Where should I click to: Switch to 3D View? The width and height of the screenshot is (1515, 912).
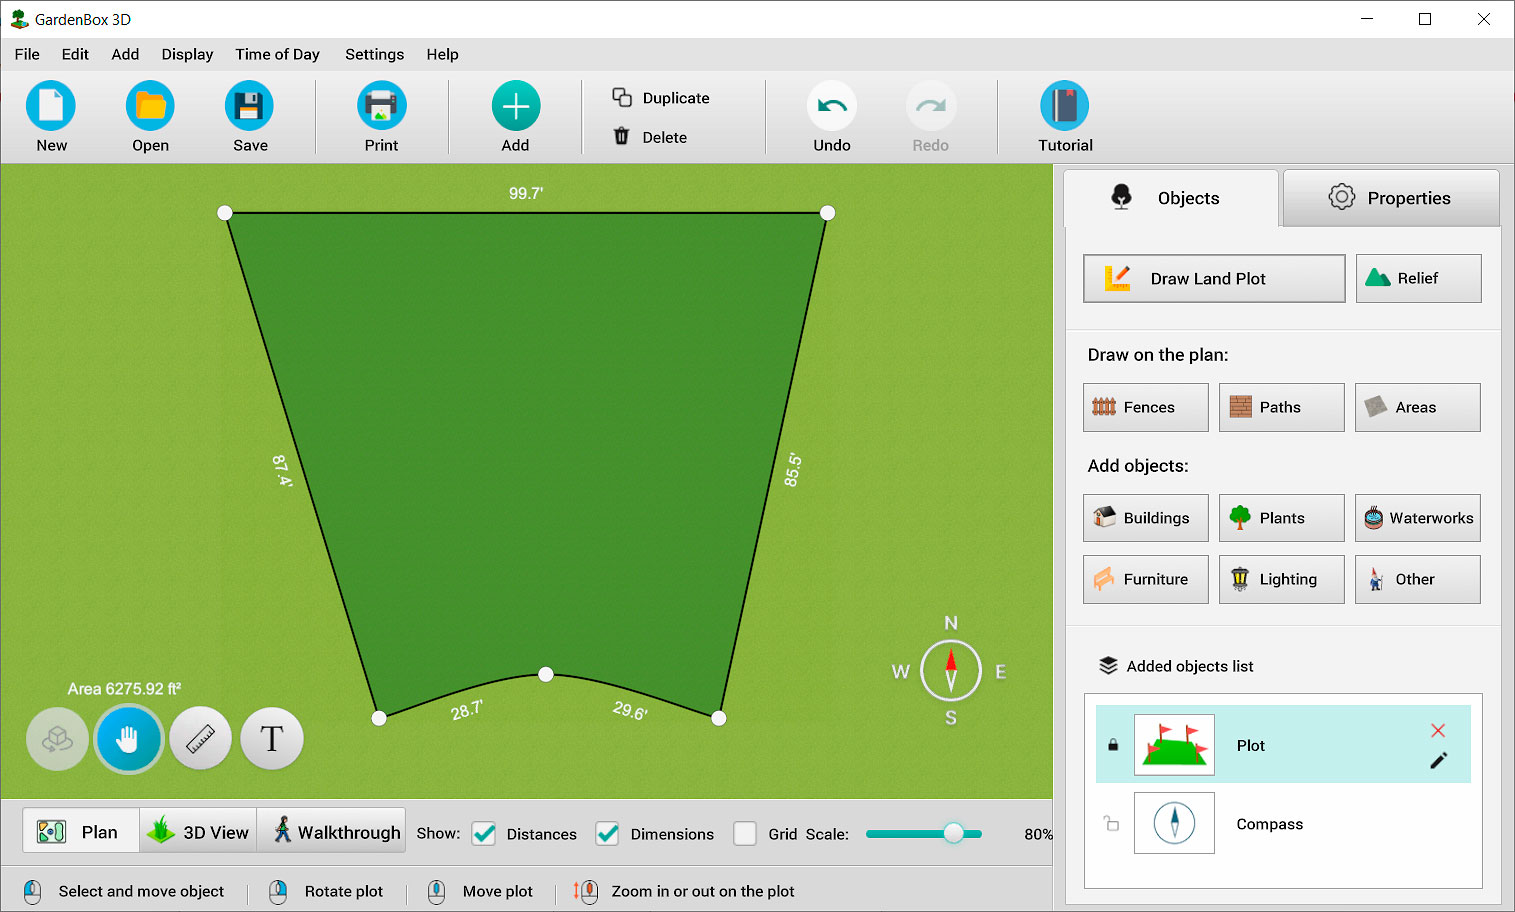coord(198,831)
